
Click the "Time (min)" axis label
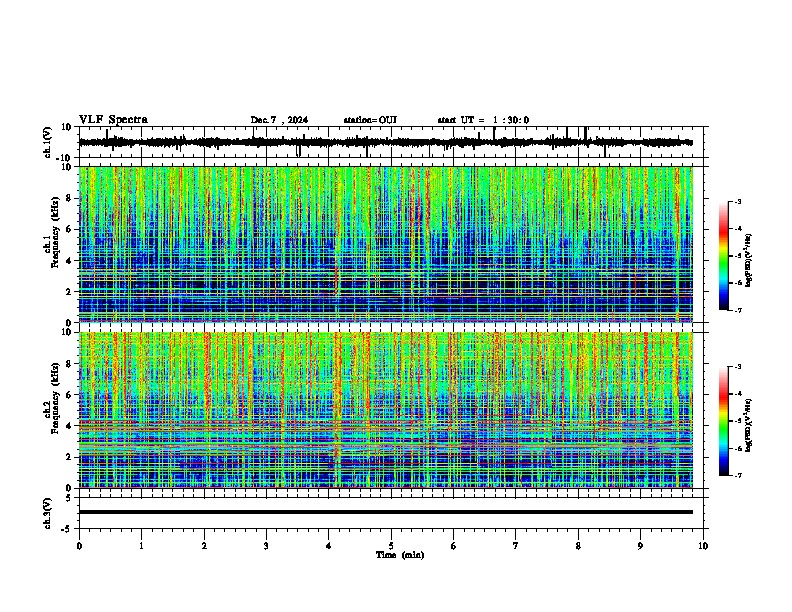tap(400, 555)
